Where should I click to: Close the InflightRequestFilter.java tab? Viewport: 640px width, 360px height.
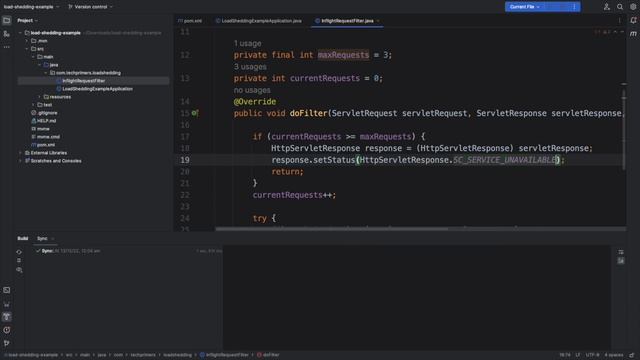378,21
